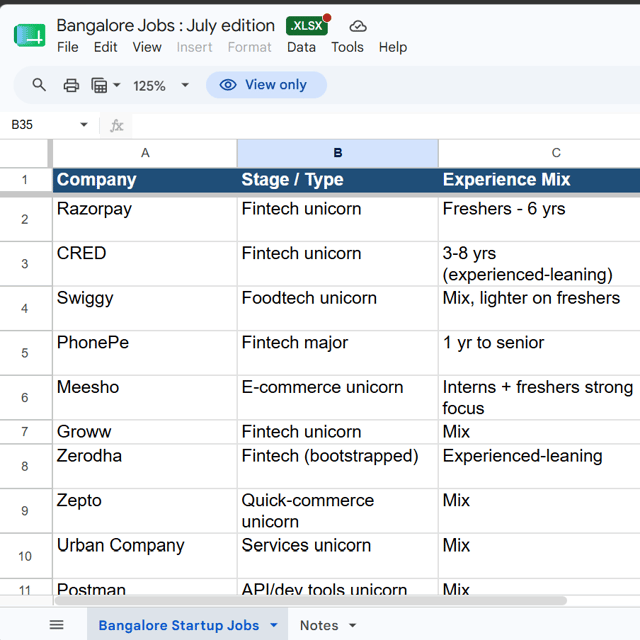The height and width of the screenshot is (640, 640).
Task: Click the select-all corner box
Action: [x=25, y=153]
